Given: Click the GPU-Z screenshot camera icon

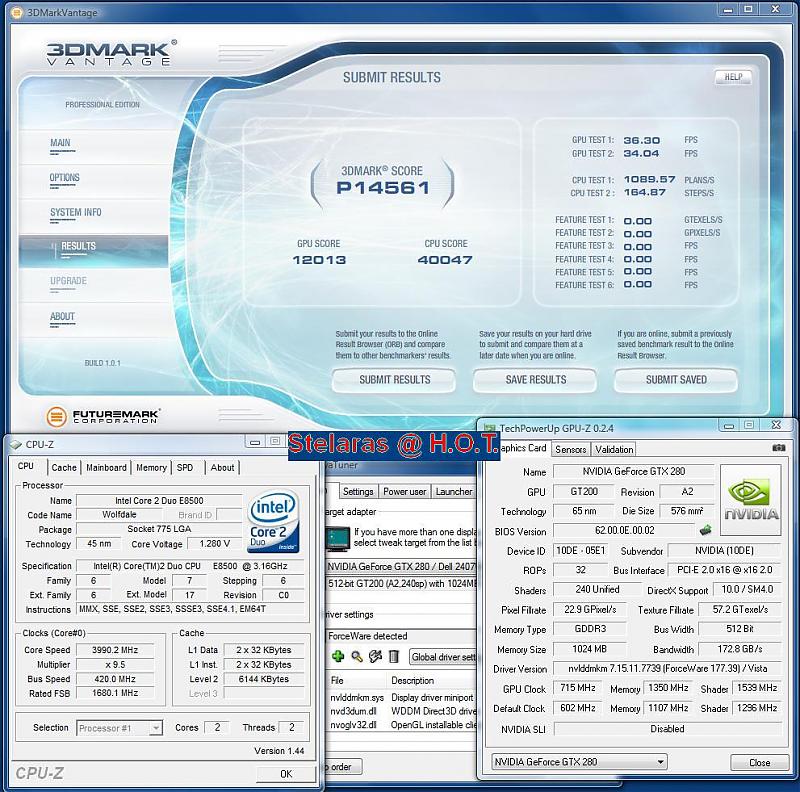Looking at the screenshot, I should coord(779,448).
